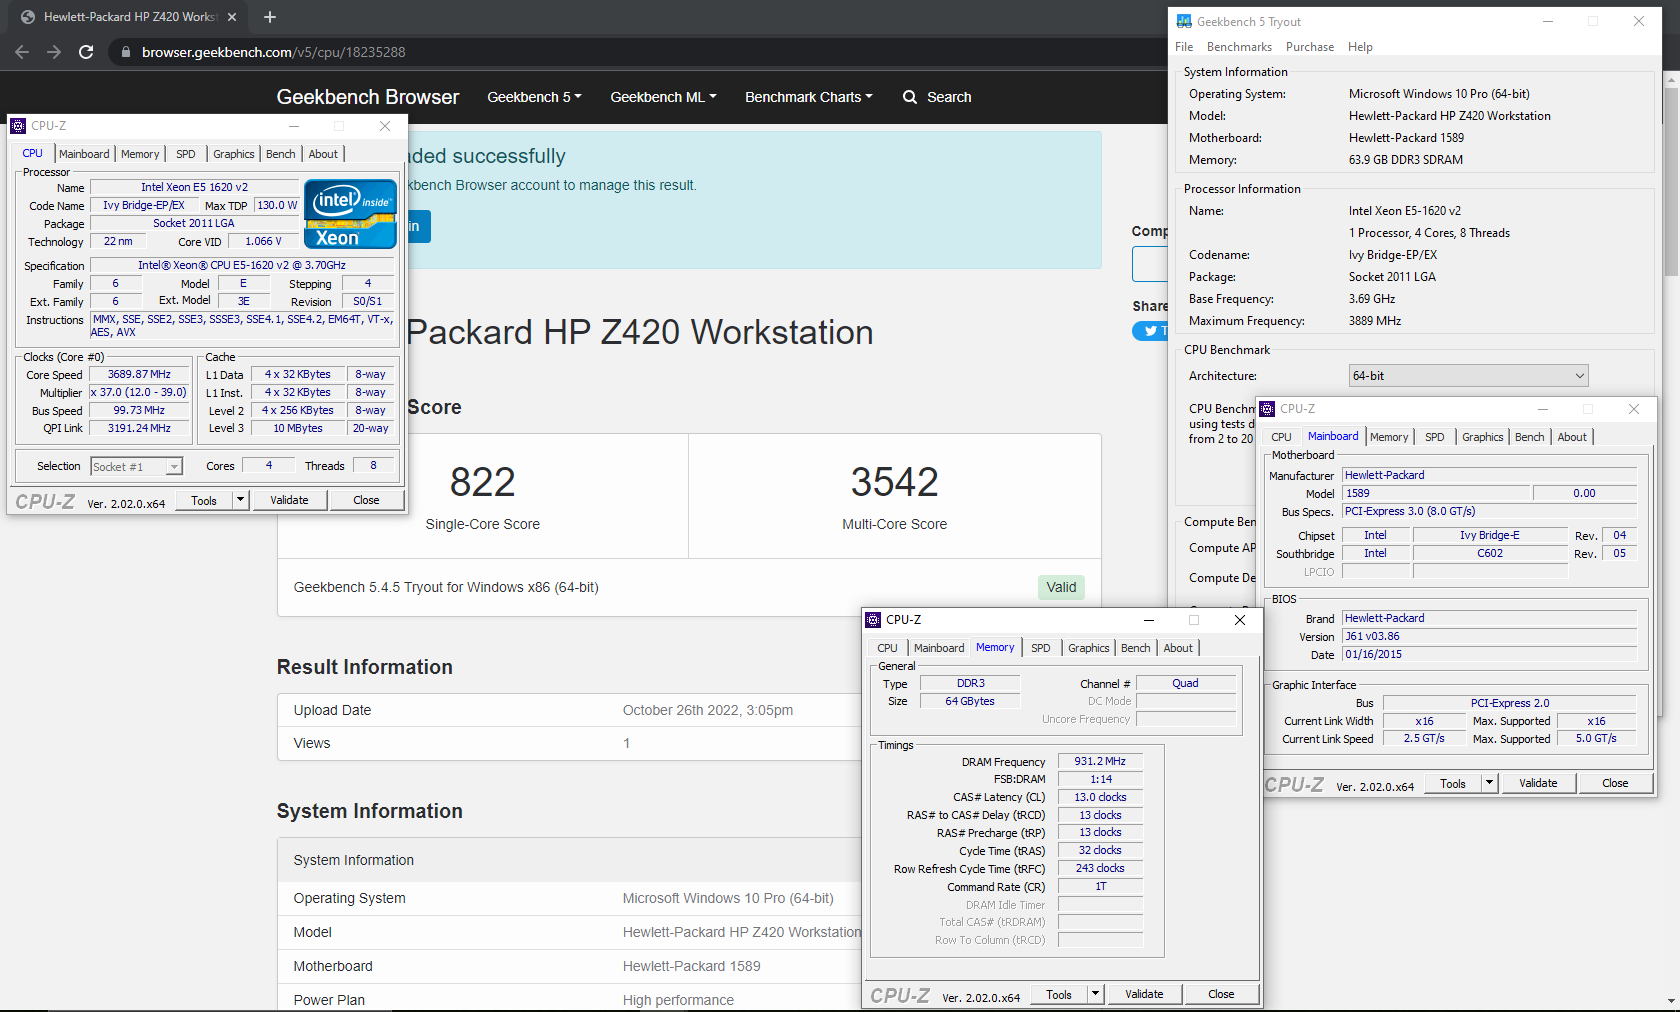Click the Graphics tab in CPU-Z Mainboard window
Screen dimensions: 1680x1012
1482,437
